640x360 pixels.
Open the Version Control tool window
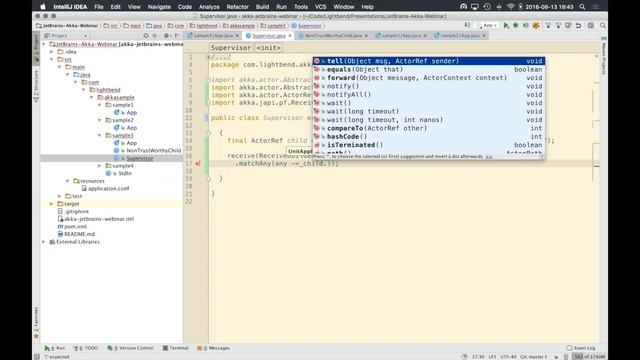(131, 348)
